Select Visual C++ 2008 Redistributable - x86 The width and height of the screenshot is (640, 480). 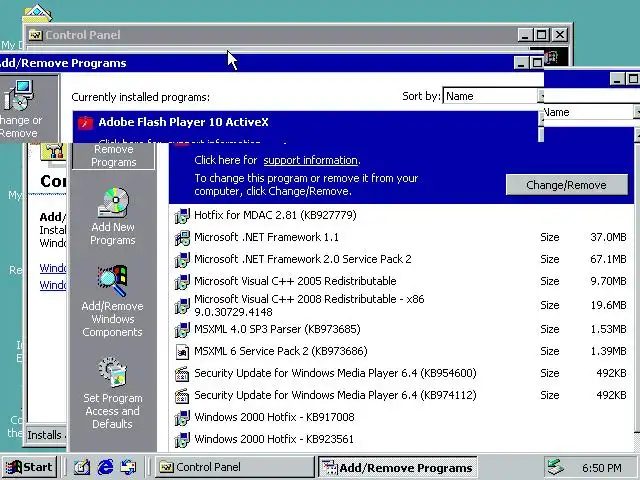[x=402, y=305]
